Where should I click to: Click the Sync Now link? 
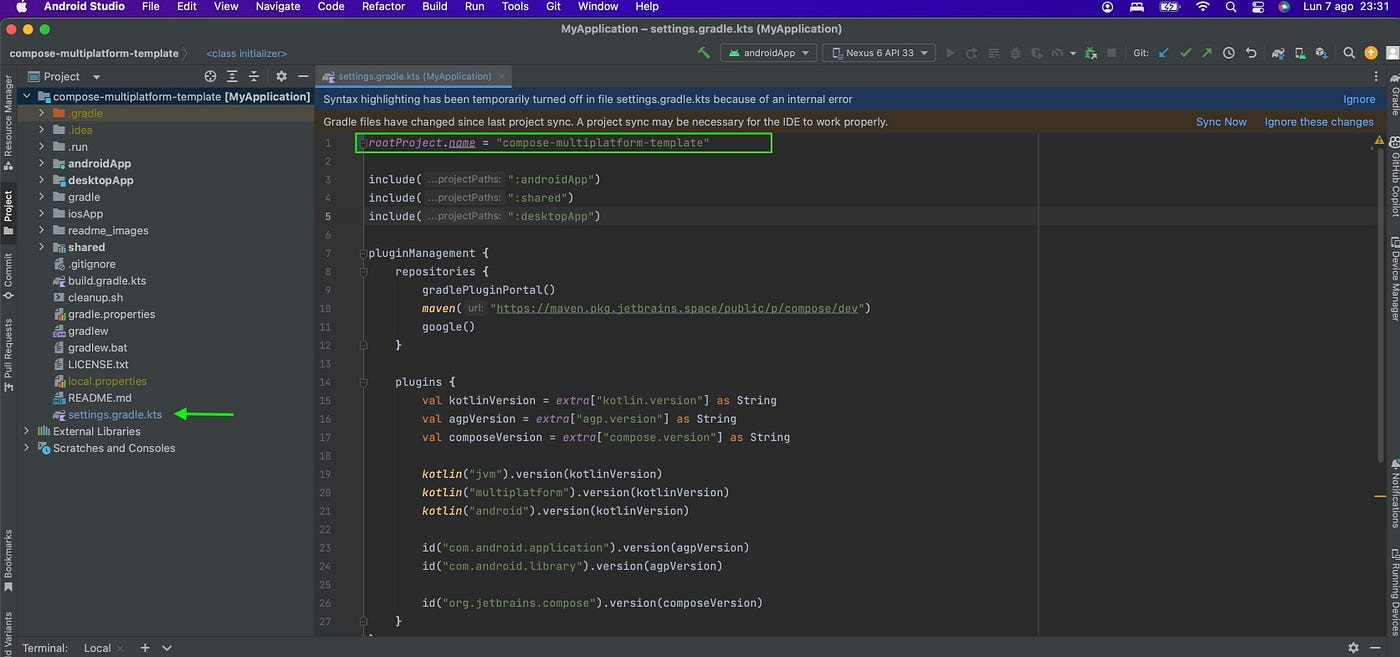pos(1221,122)
